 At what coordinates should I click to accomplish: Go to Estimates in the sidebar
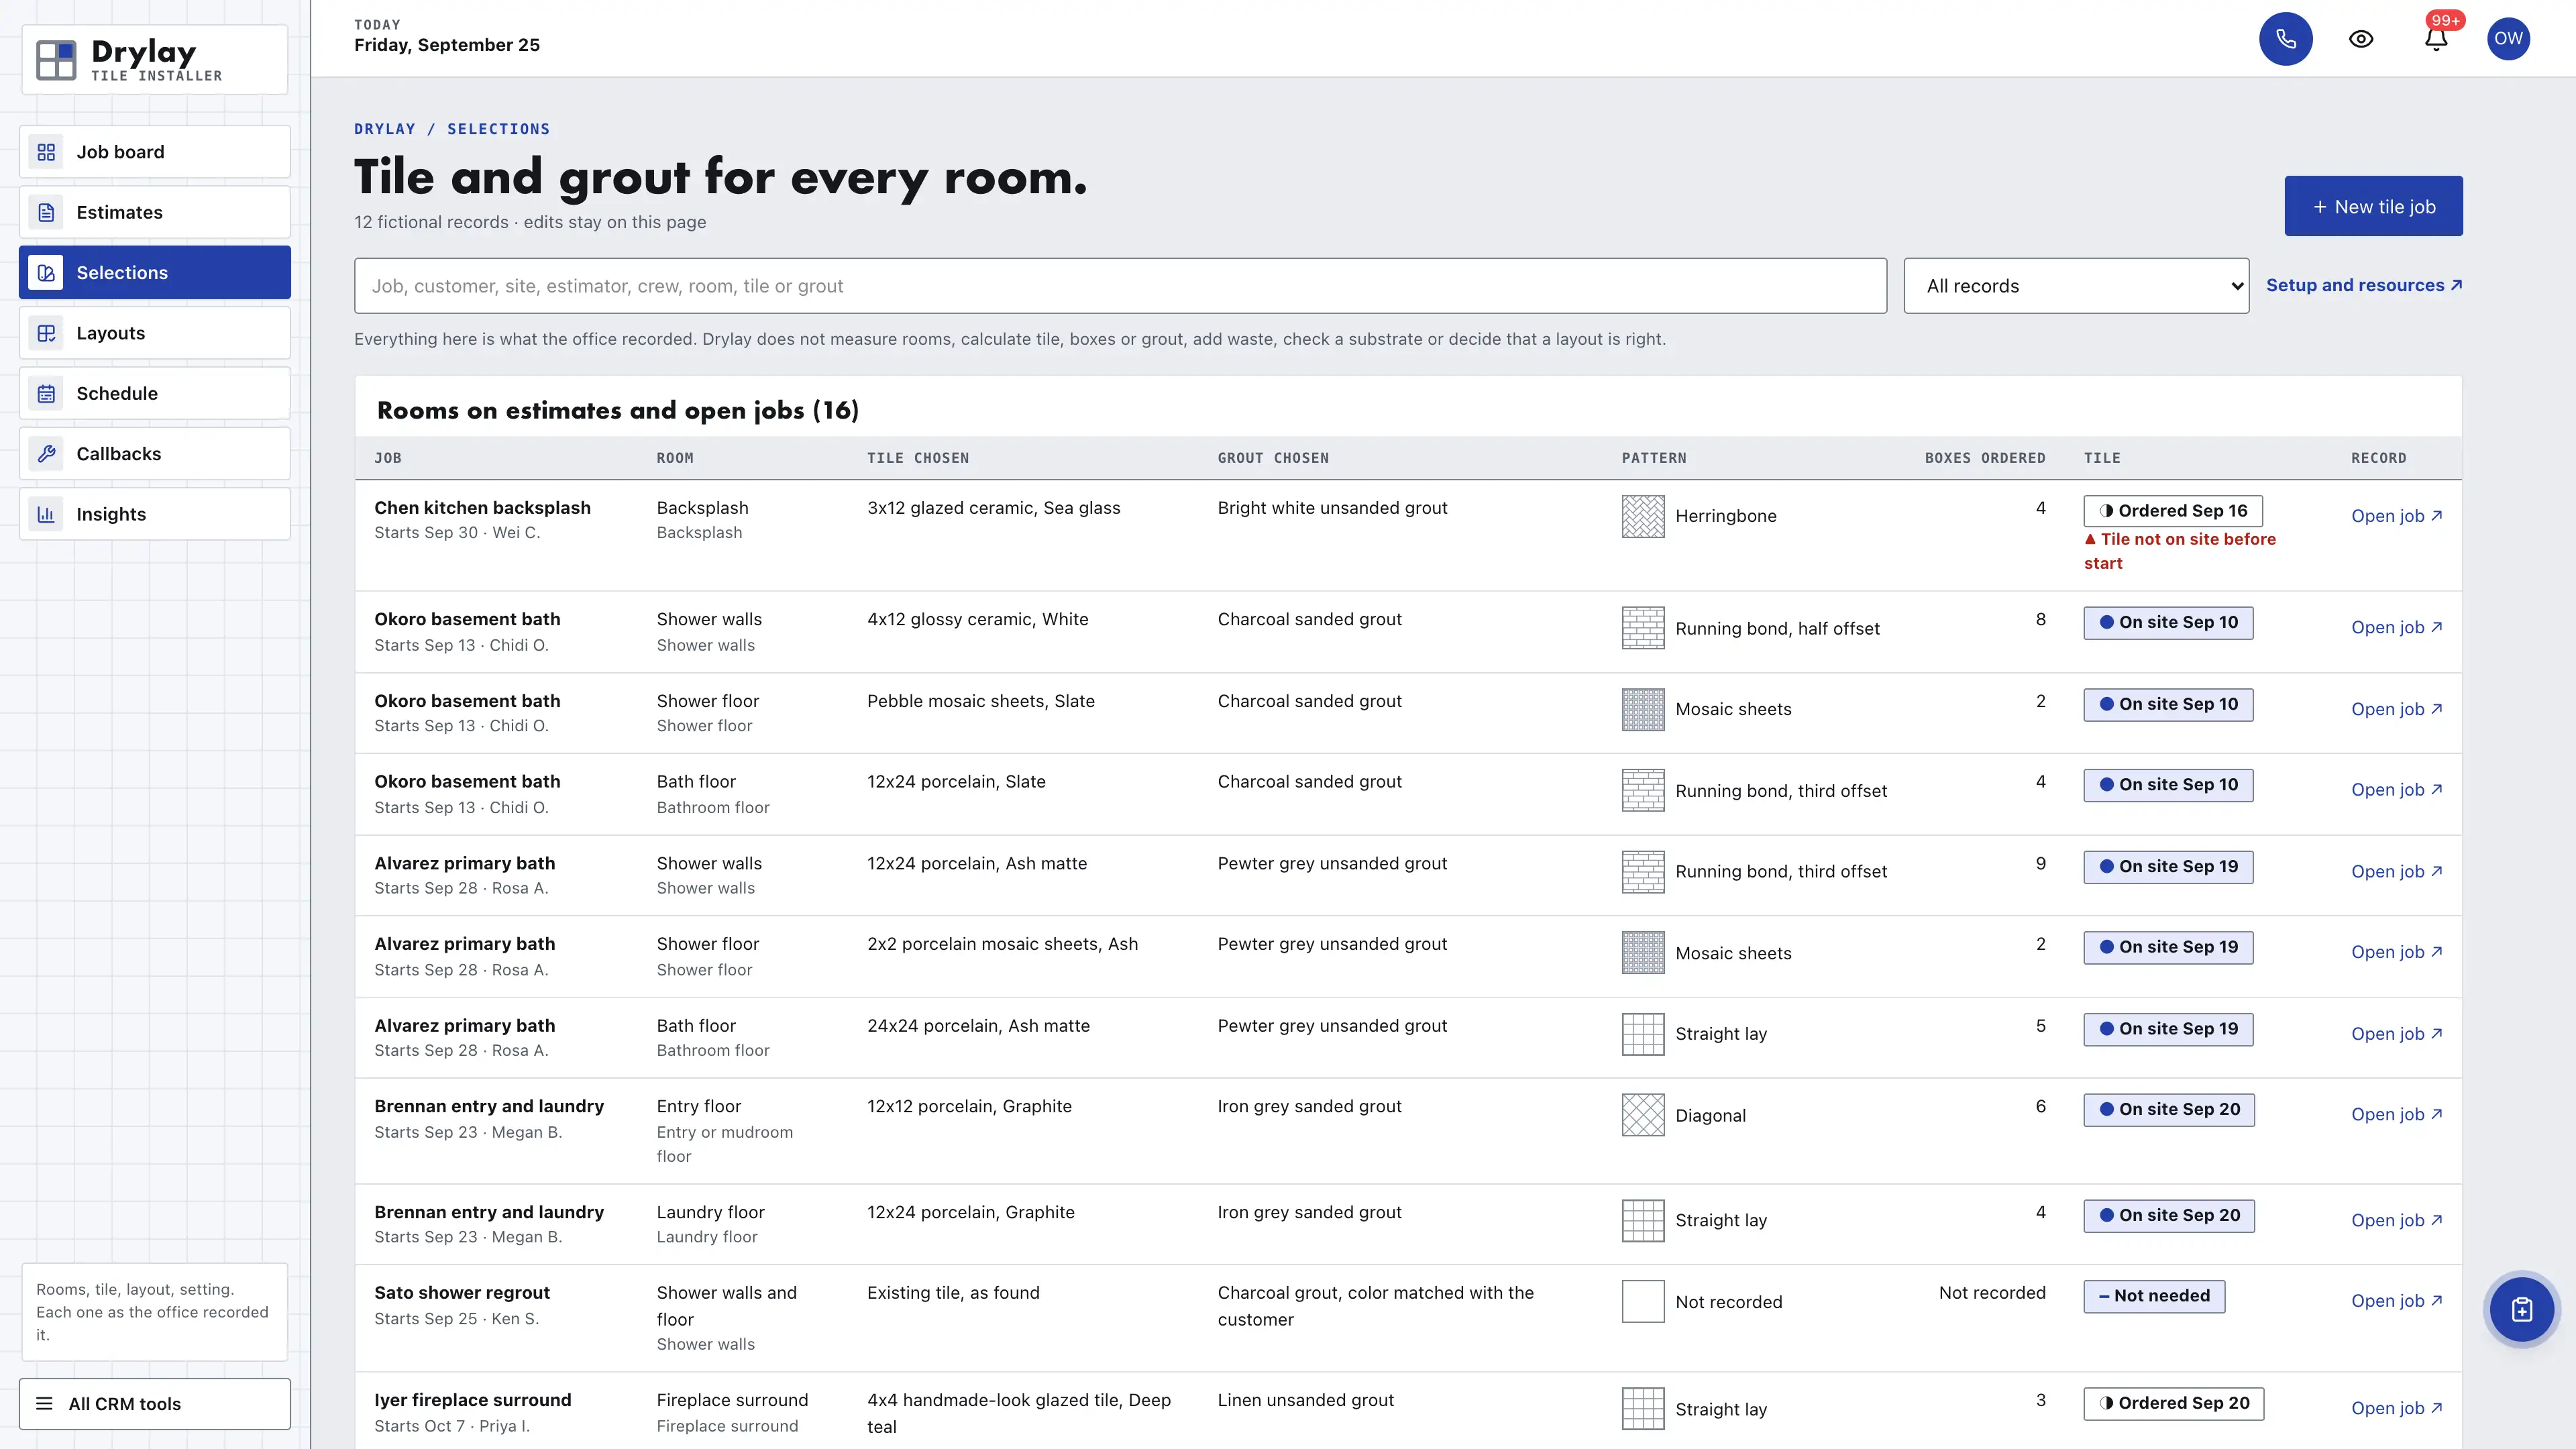click(155, 212)
